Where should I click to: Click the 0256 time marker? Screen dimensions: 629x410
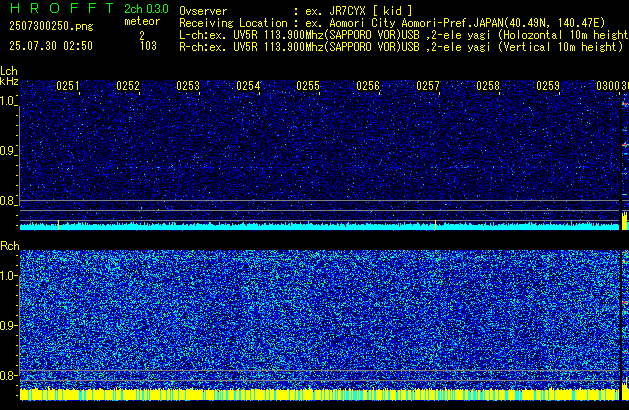tap(368, 86)
